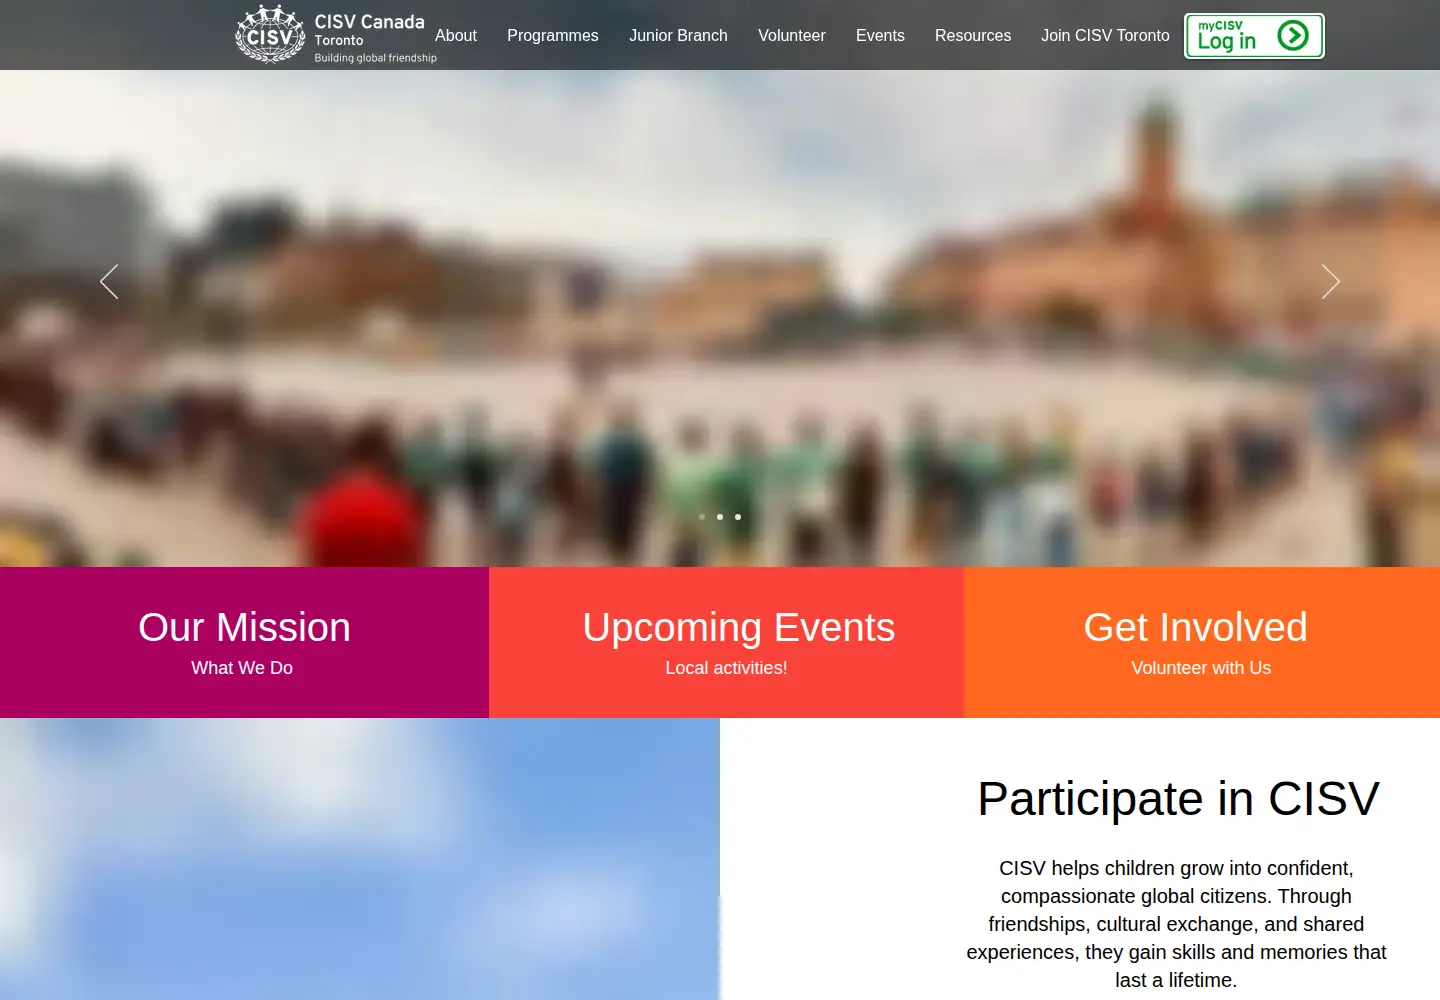Open the Programmes menu

tap(553, 35)
